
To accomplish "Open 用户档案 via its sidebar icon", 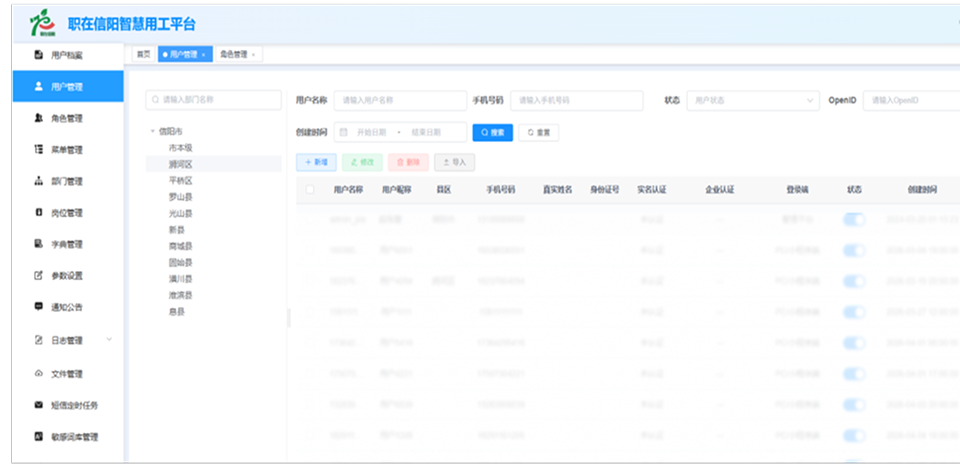I will [38, 55].
